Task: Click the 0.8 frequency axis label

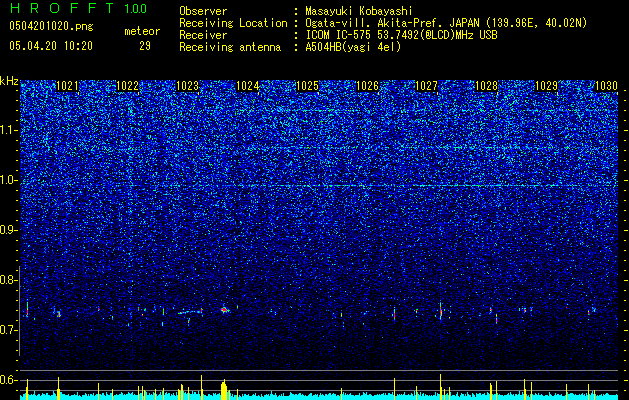Action: click(x=8, y=280)
